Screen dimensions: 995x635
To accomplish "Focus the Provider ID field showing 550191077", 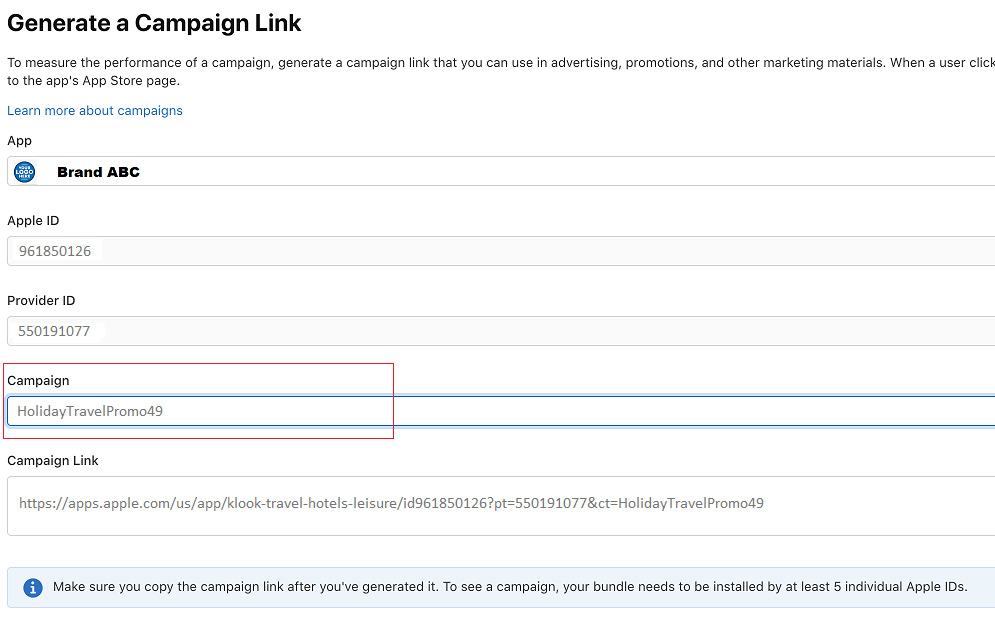I will click(501, 331).
